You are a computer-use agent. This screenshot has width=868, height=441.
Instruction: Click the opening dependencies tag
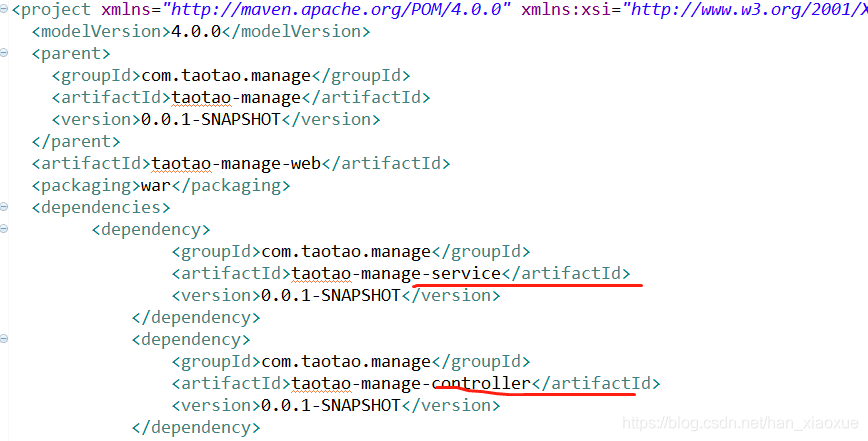(x=101, y=207)
